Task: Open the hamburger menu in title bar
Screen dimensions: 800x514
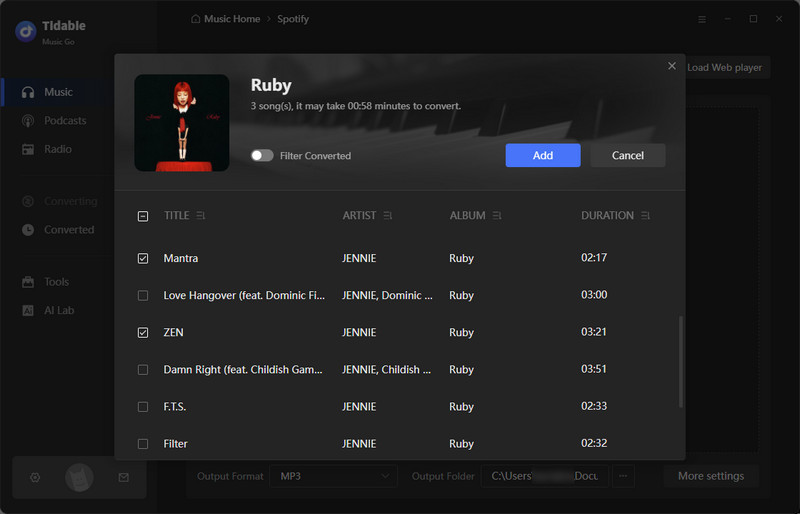Action: click(702, 19)
